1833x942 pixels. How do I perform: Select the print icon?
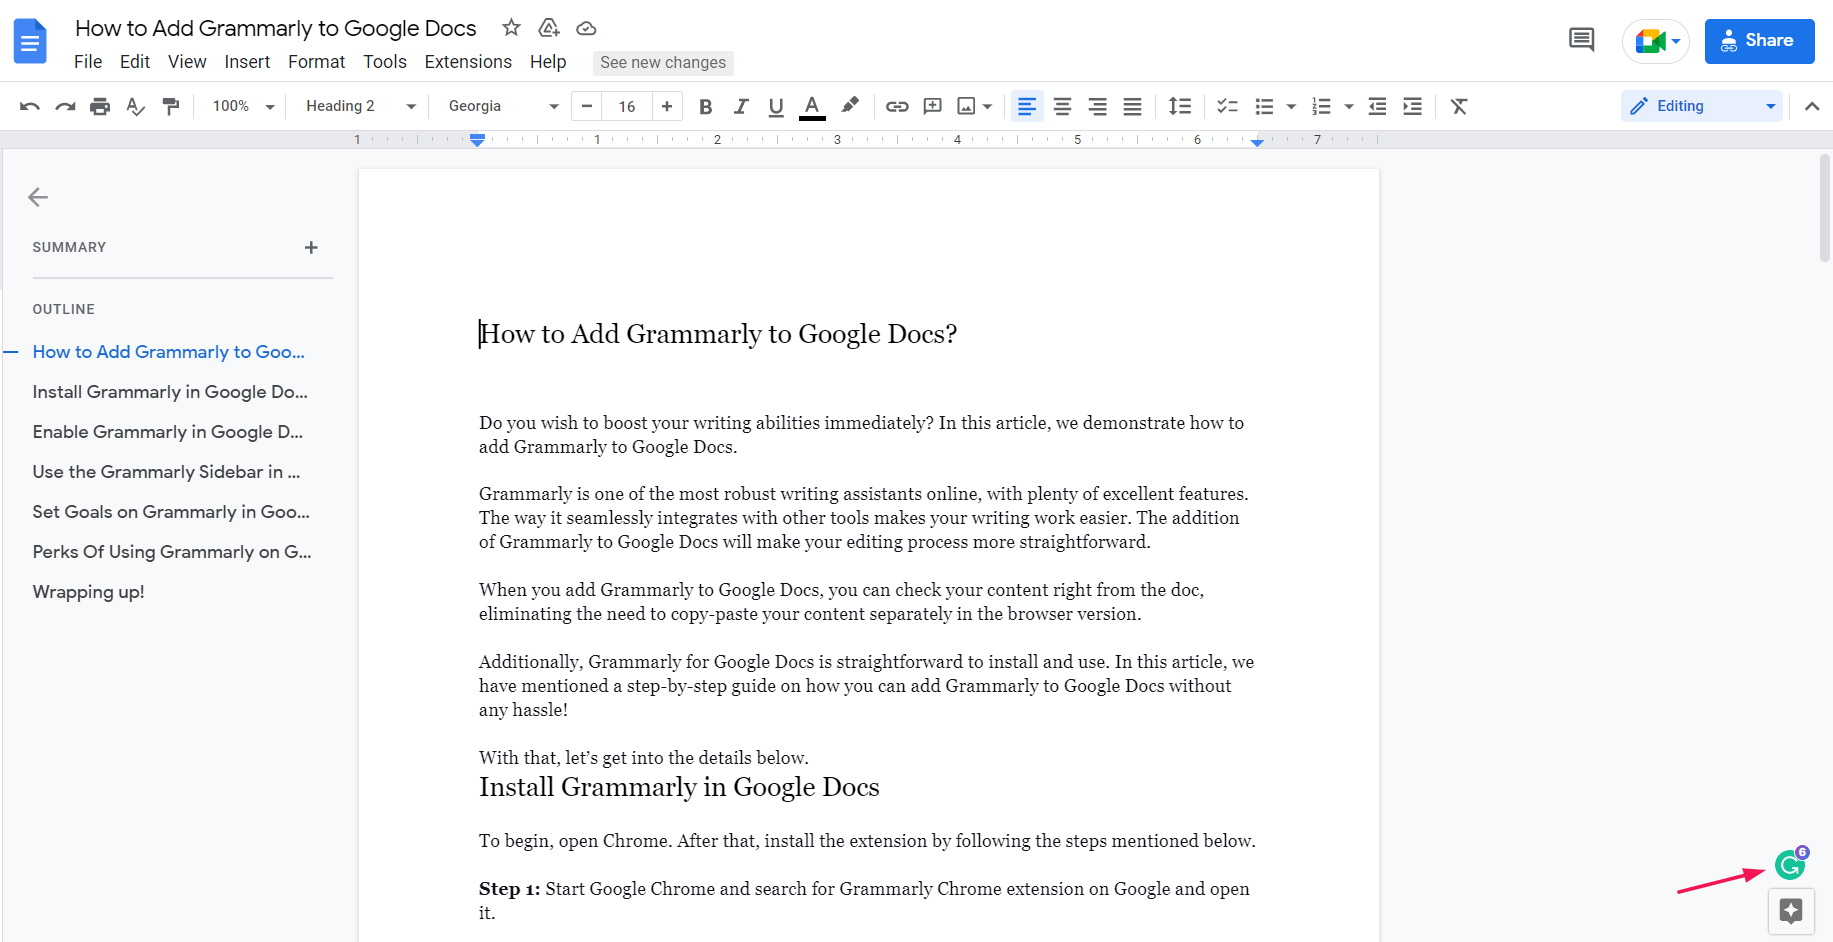tap(100, 106)
